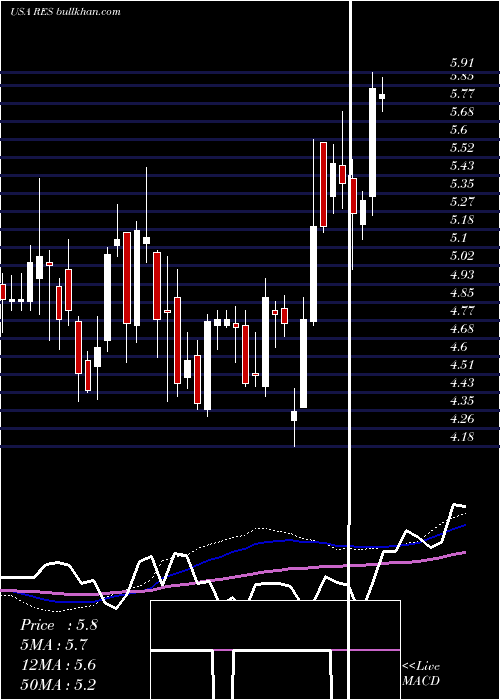This screenshot has width=500, height=700.
Task: Select the 5.68 price axis label
Action: [462, 112]
